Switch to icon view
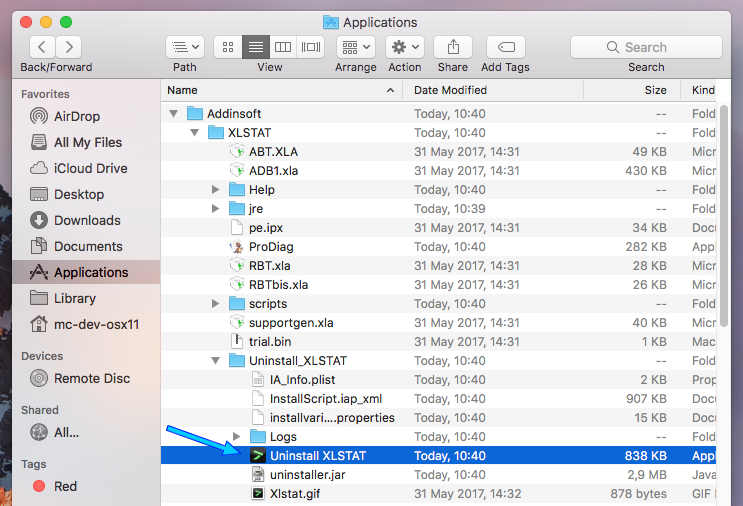Viewport: 743px width, 506px height. click(228, 47)
